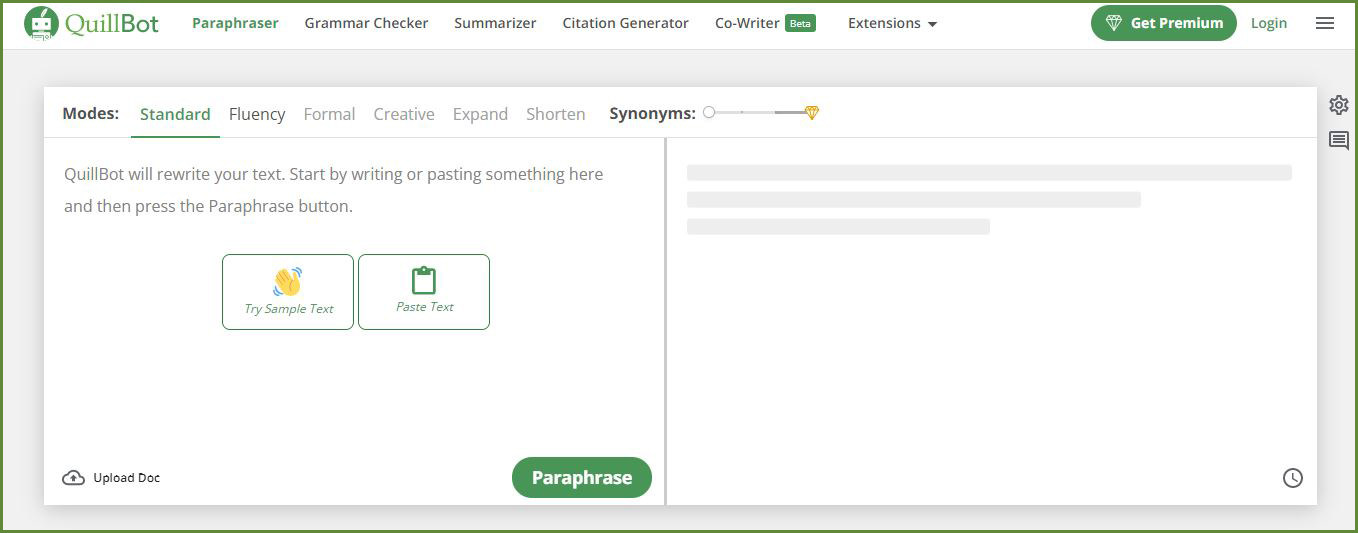This screenshot has height=533, width=1358.
Task: Click the premium diamond on synonyms slider
Action: (x=812, y=113)
